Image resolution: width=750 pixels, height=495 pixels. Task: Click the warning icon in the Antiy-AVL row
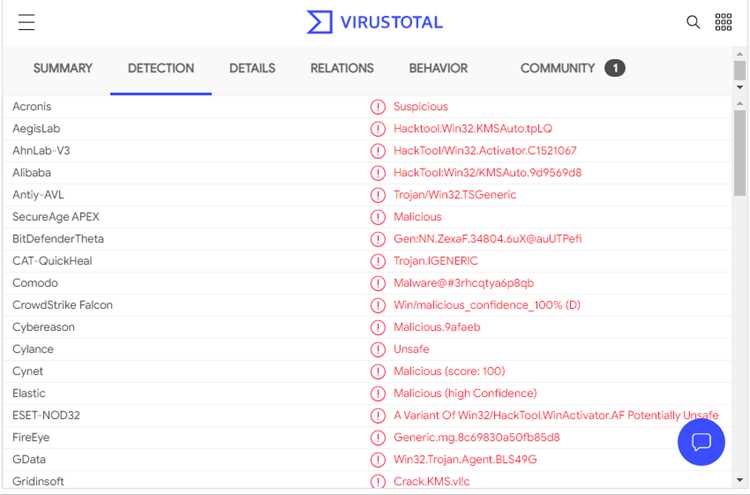coord(378,195)
